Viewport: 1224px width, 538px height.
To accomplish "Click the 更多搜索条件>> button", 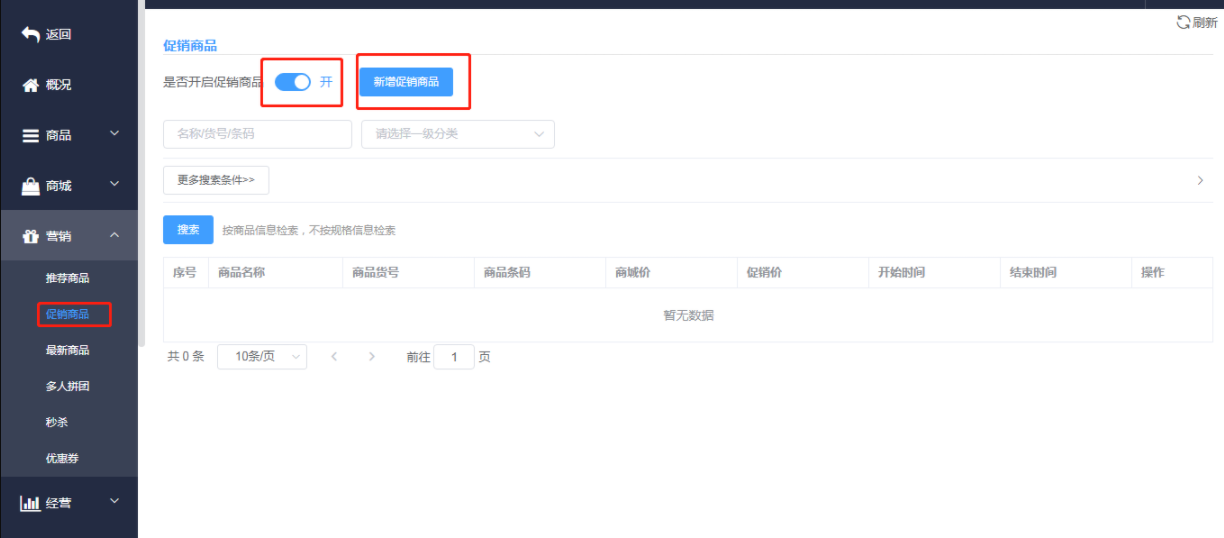I will tap(216, 181).
